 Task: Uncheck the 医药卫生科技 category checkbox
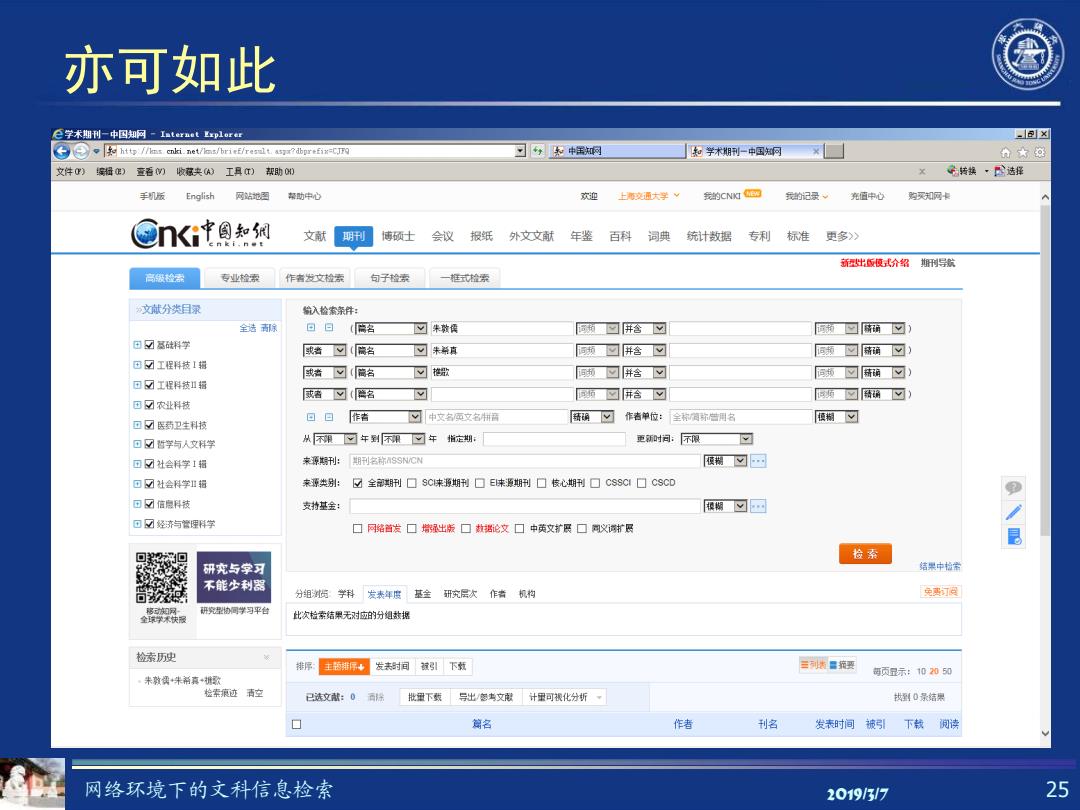[149, 425]
